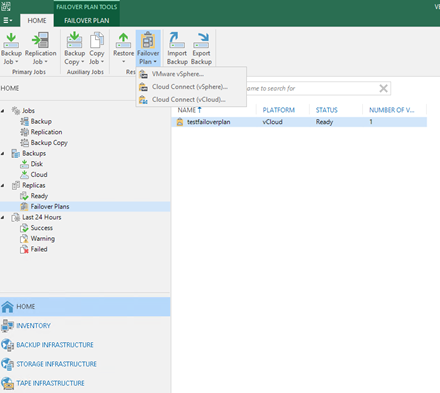Screen dimensions: 440x393
Task: Sort by the PLATFORM column header
Action: [x=279, y=110]
